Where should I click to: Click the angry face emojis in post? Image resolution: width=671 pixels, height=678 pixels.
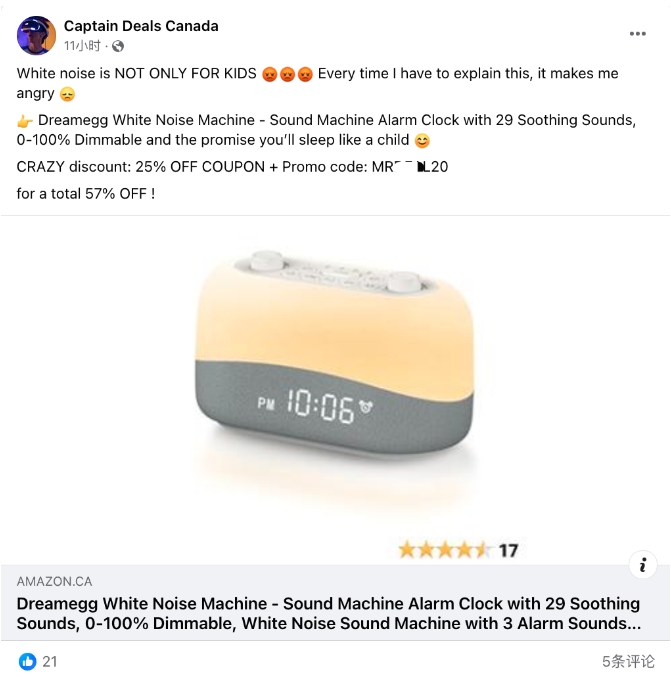click(x=287, y=74)
